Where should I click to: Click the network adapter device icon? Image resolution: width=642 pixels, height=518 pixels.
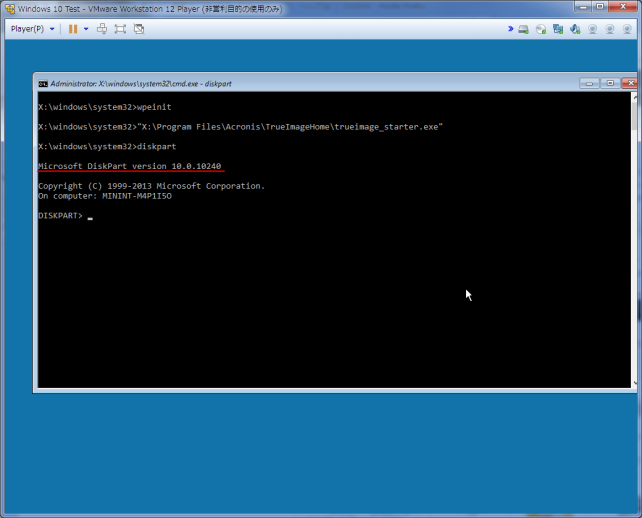click(x=558, y=29)
